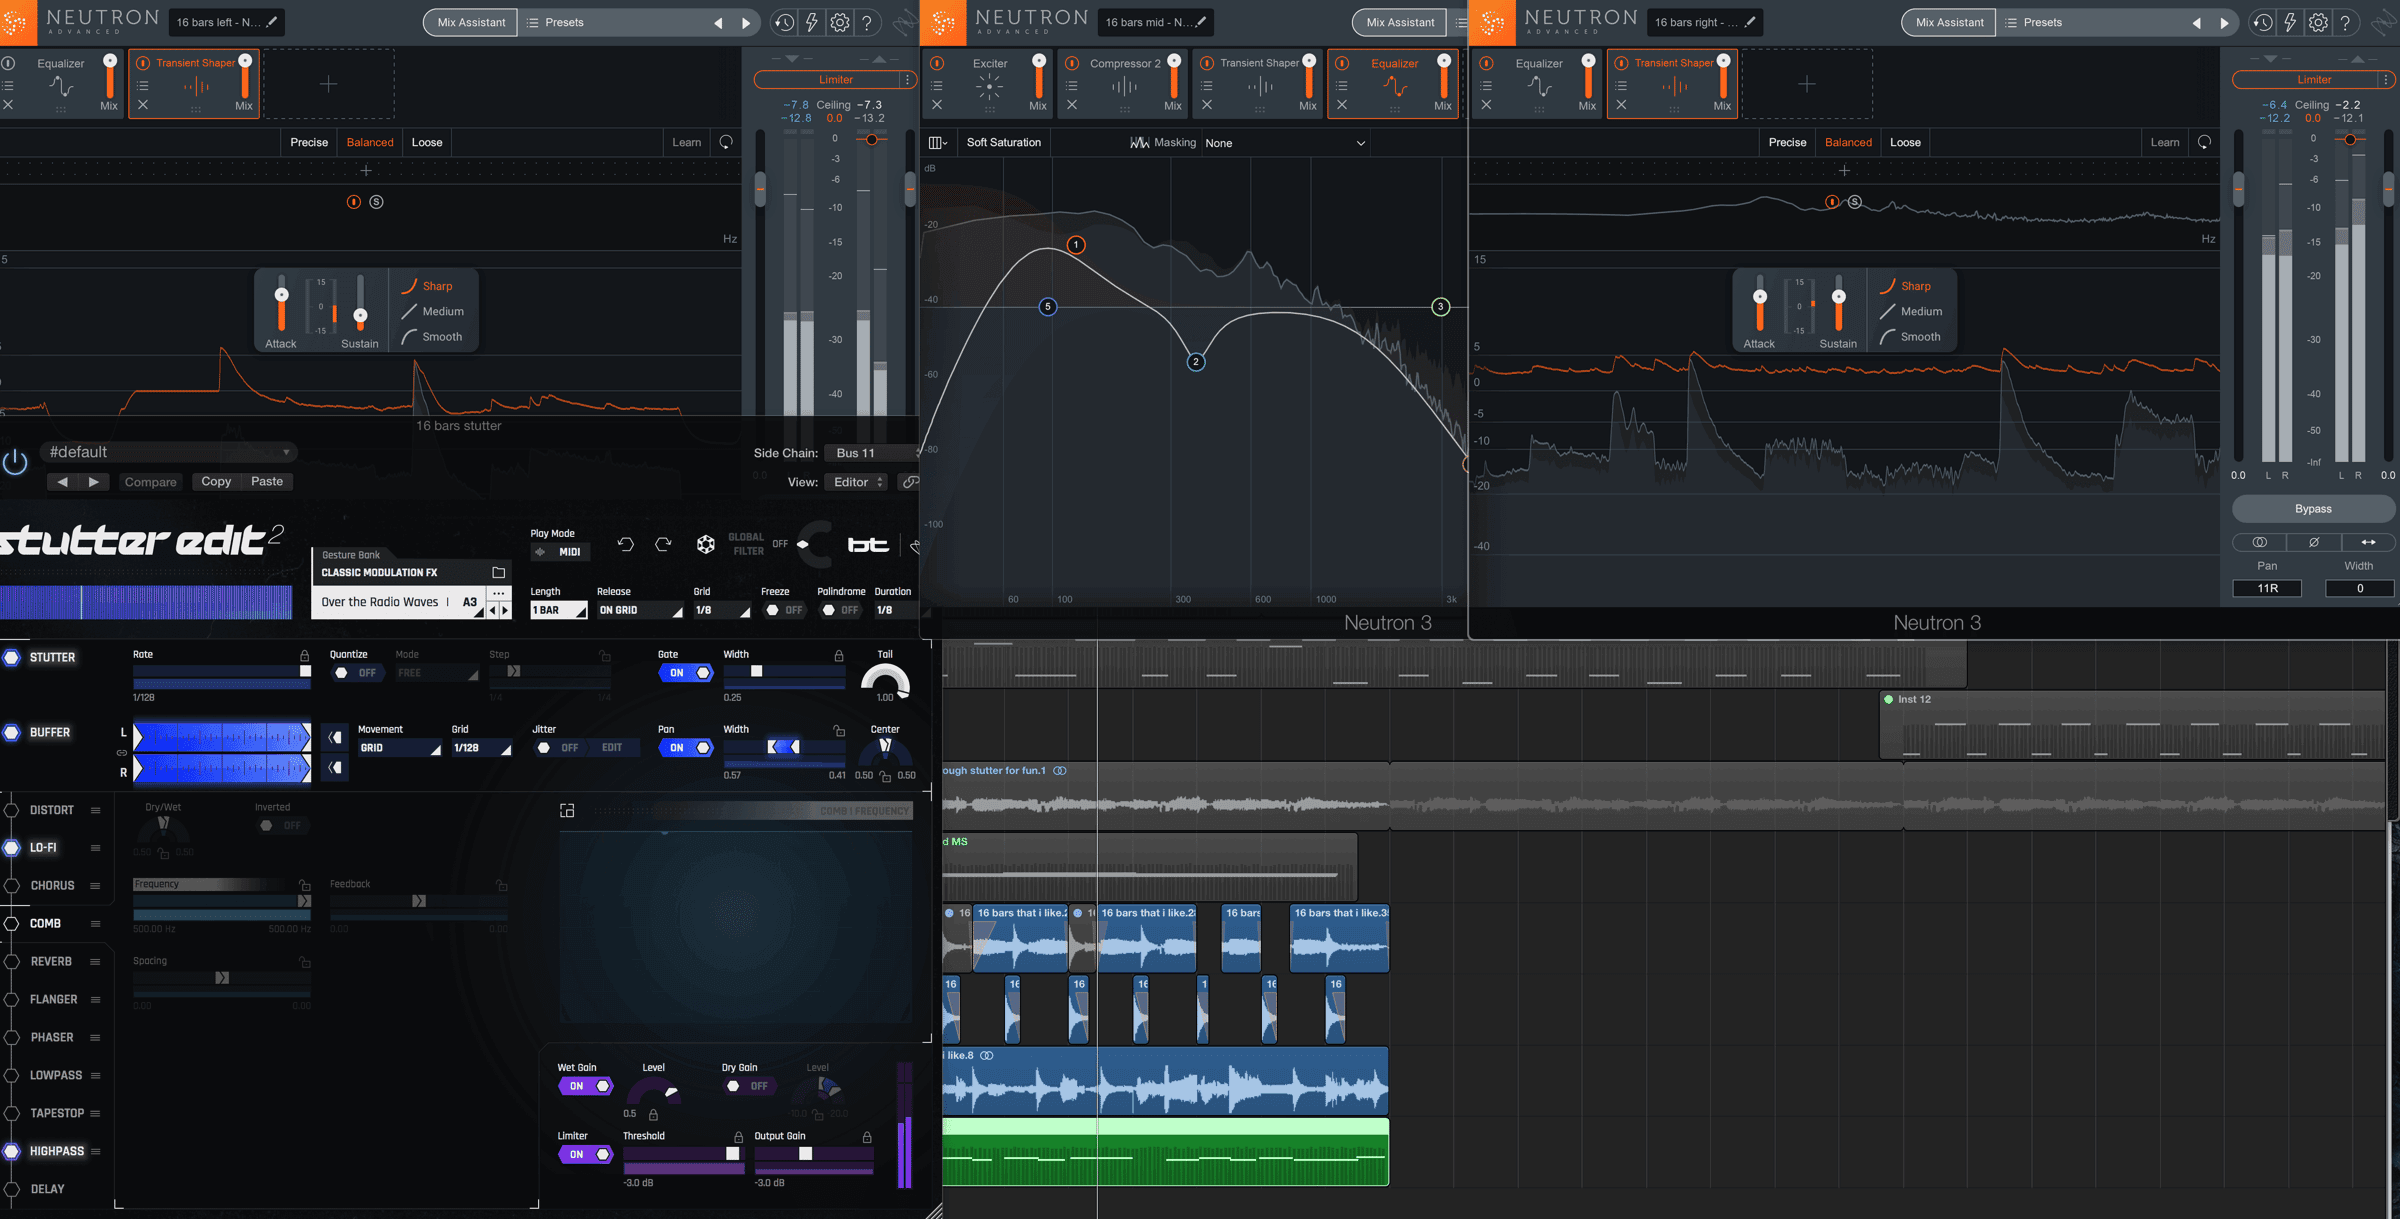Image resolution: width=2400 pixels, height=1219 pixels.
Task: Click Mix Assistant in the left Neutron
Action: (471, 22)
